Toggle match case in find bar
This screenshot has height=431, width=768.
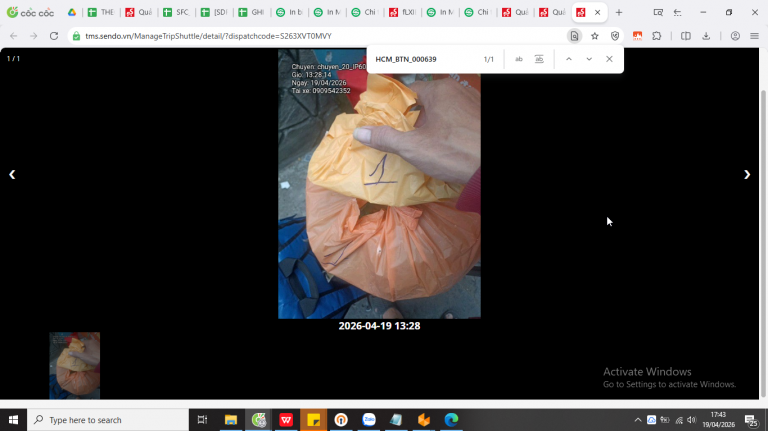pyautogui.click(x=519, y=59)
